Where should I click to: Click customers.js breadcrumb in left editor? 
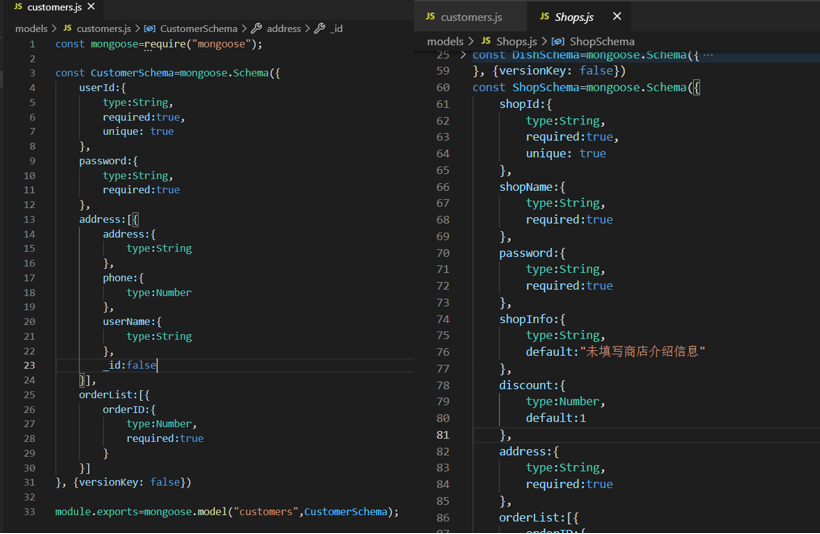pos(104,29)
